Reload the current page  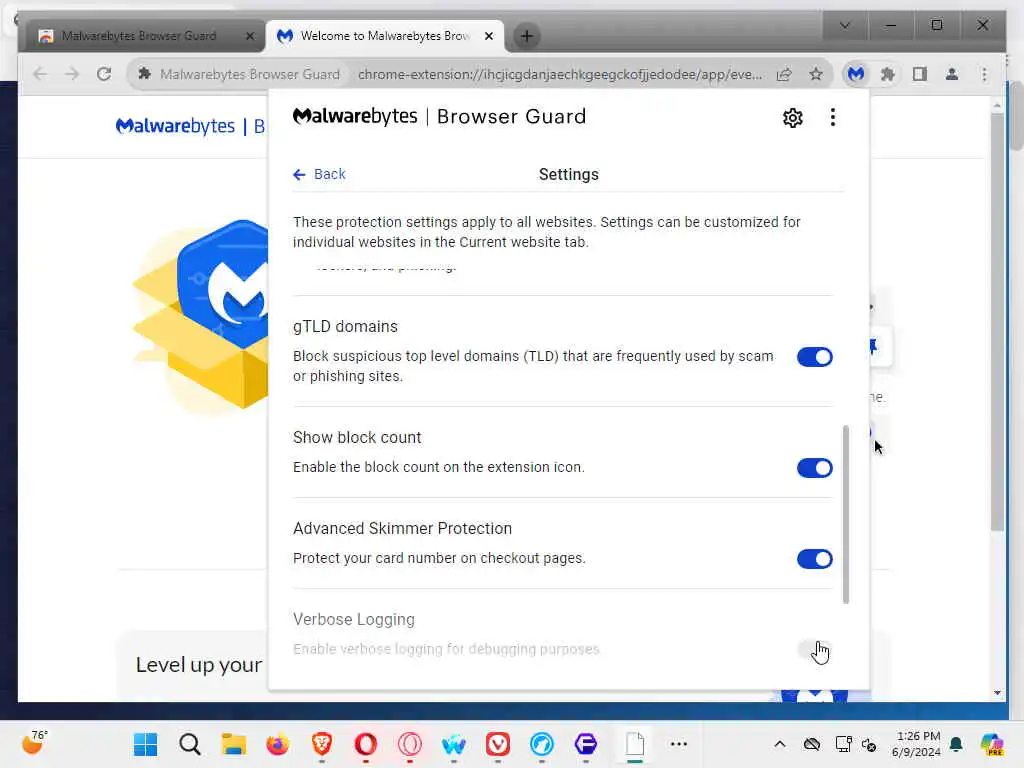point(104,74)
